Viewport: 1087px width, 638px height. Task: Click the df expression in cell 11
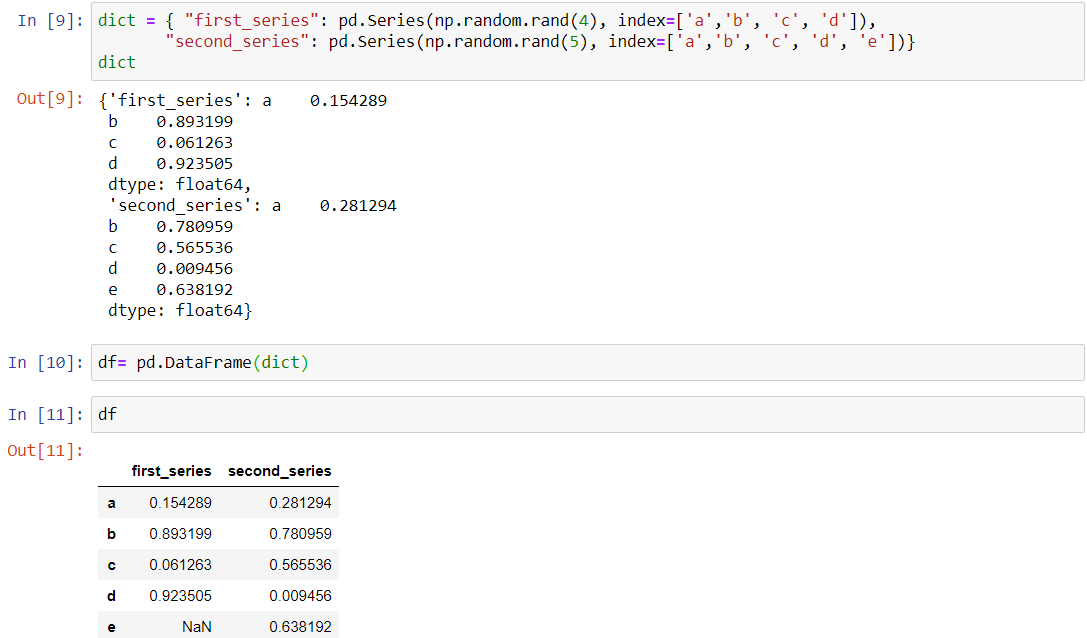click(x=106, y=414)
